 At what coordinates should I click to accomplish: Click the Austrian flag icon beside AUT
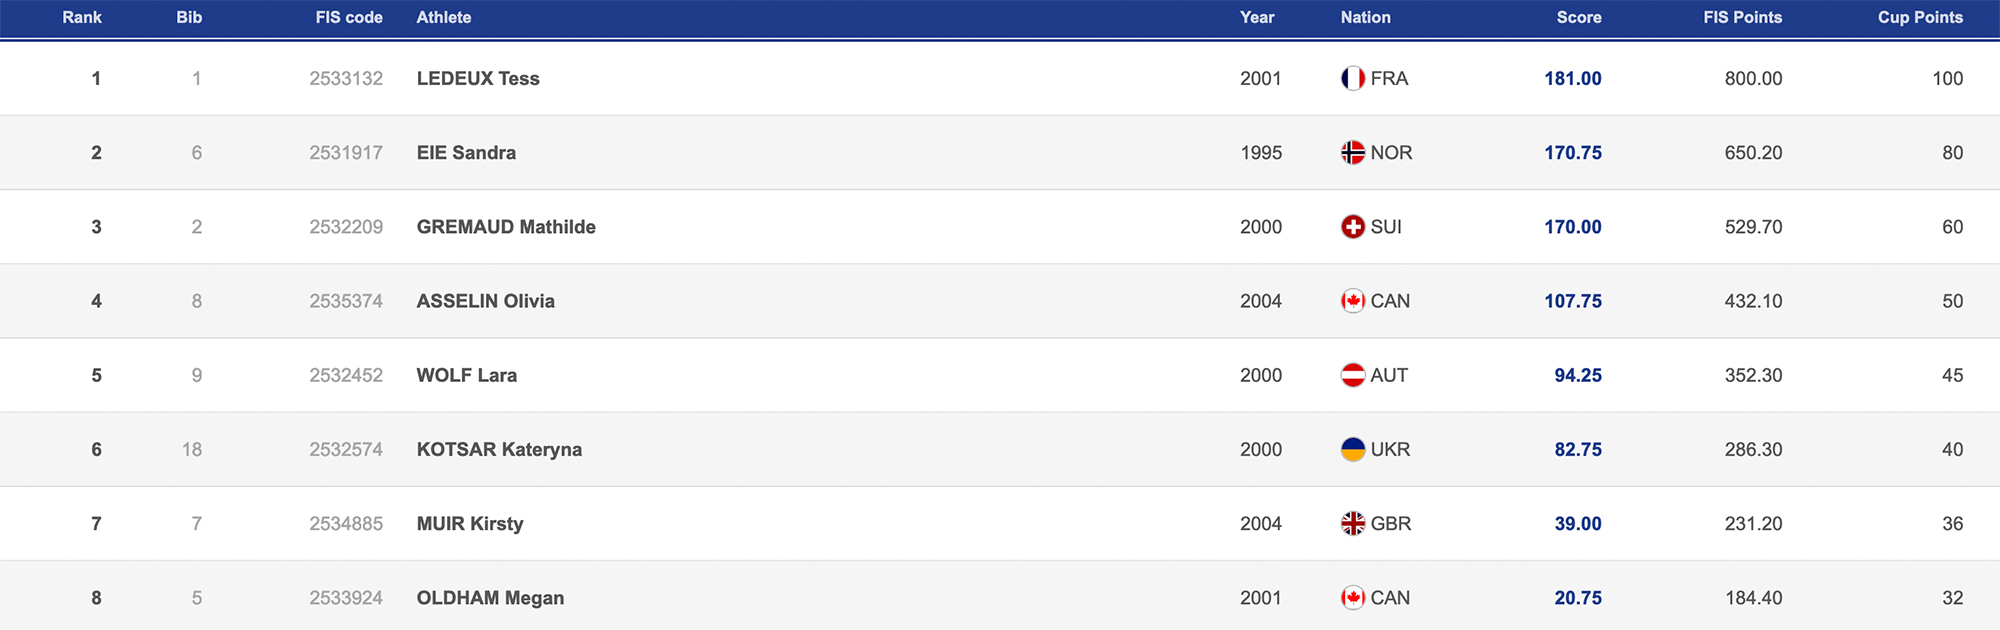click(x=1352, y=375)
